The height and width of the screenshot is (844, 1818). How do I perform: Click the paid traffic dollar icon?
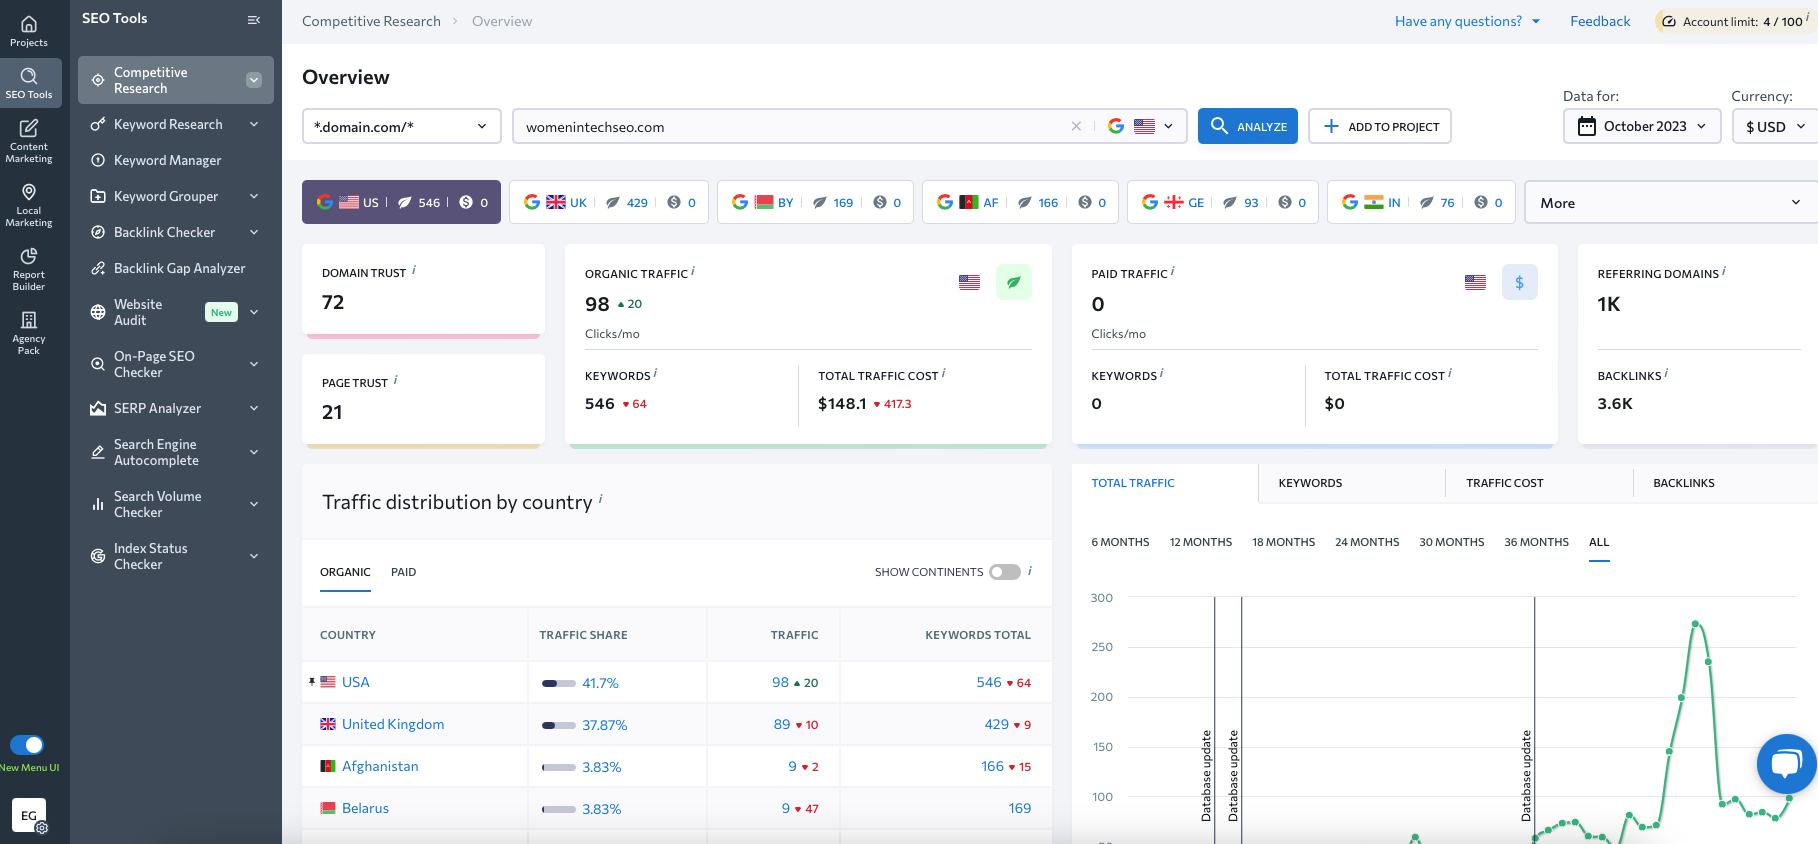(1519, 282)
